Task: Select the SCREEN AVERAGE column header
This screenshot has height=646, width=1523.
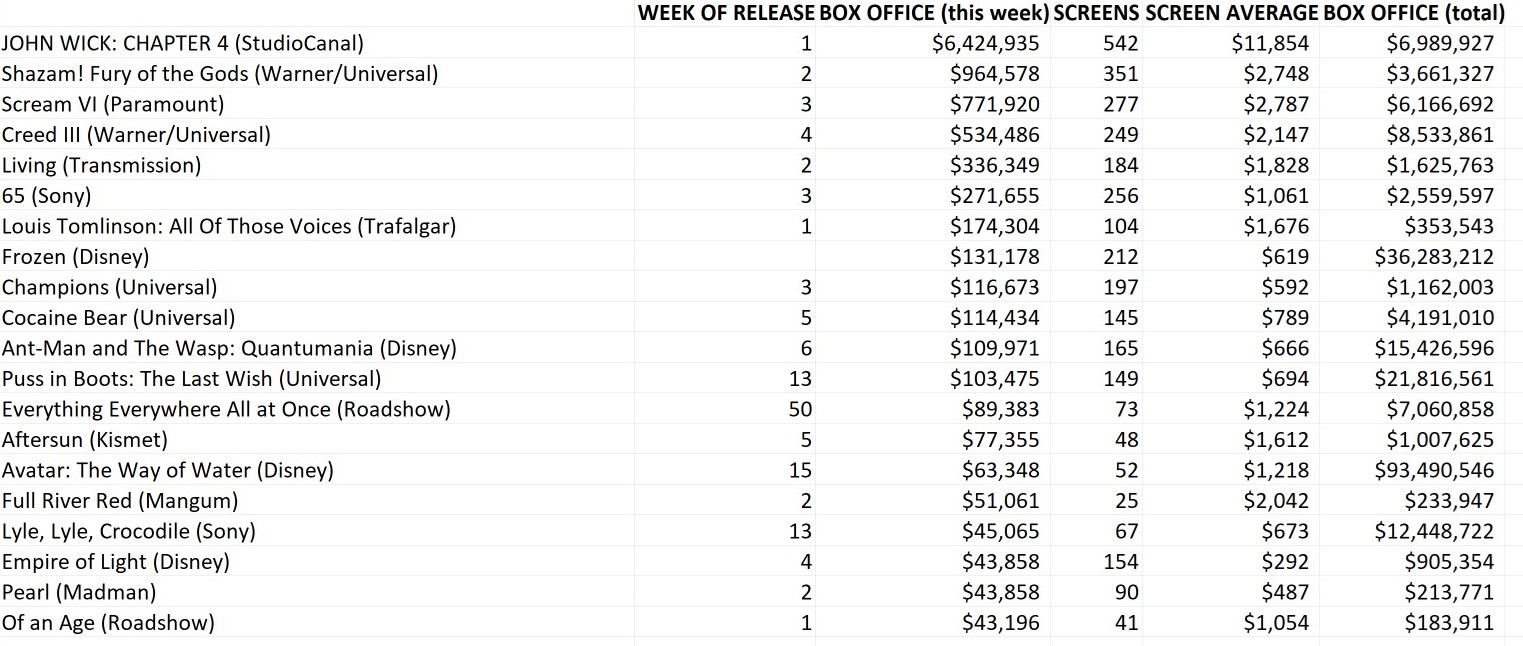Action: tap(1231, 13)
